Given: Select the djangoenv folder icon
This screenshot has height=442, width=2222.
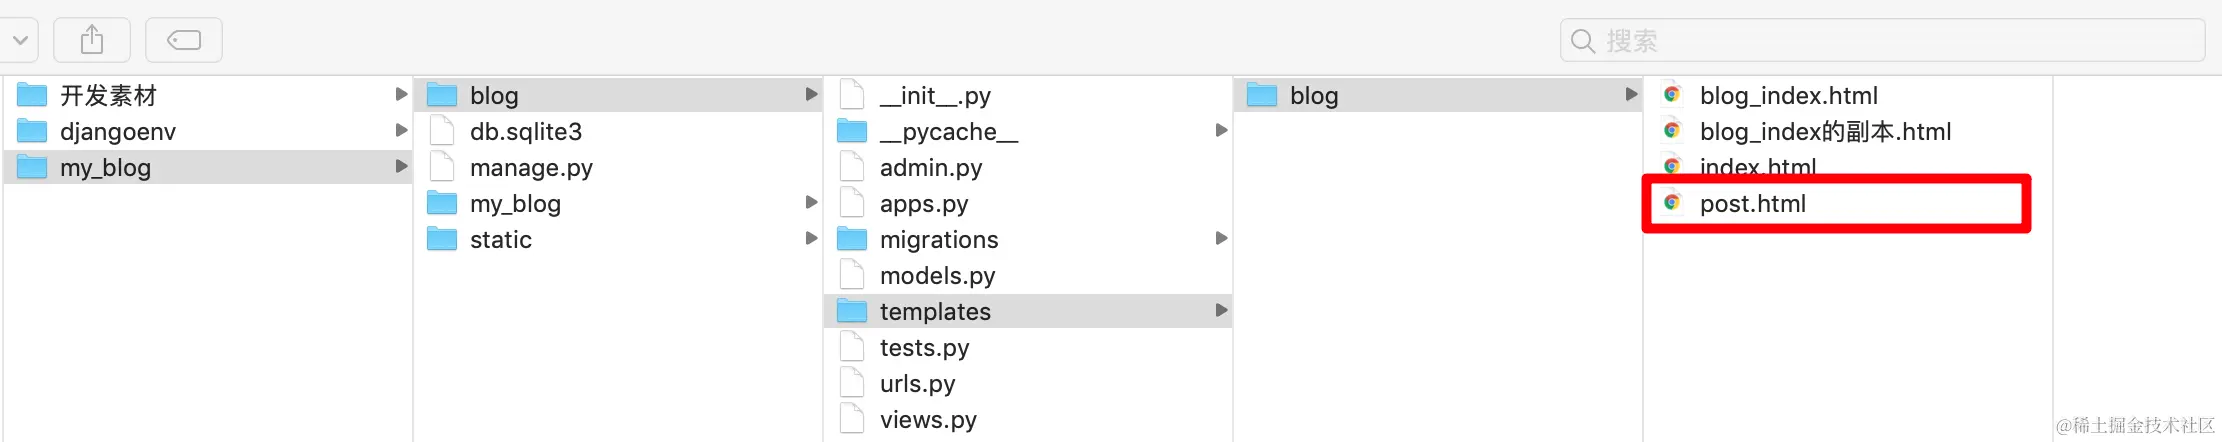Looking at the screenshot, I should pos(32,131).
